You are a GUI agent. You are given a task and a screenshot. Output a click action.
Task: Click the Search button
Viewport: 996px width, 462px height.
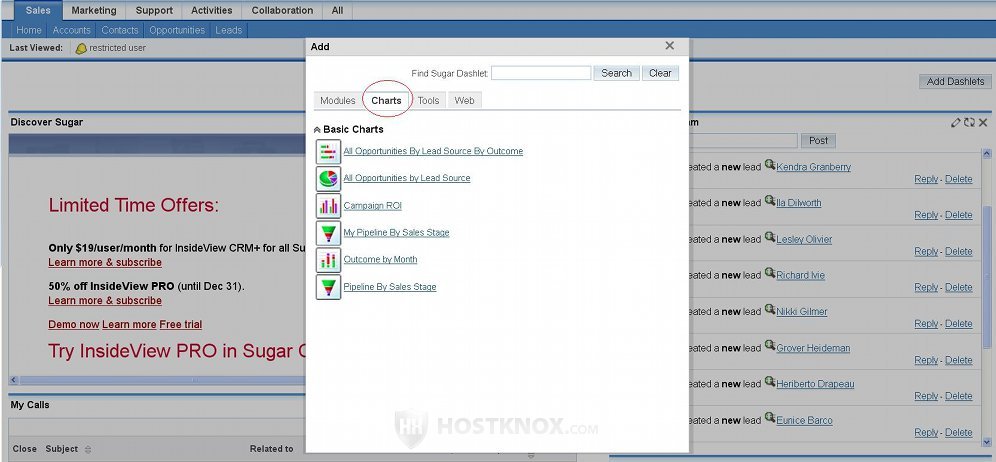(x=616, y=73)
